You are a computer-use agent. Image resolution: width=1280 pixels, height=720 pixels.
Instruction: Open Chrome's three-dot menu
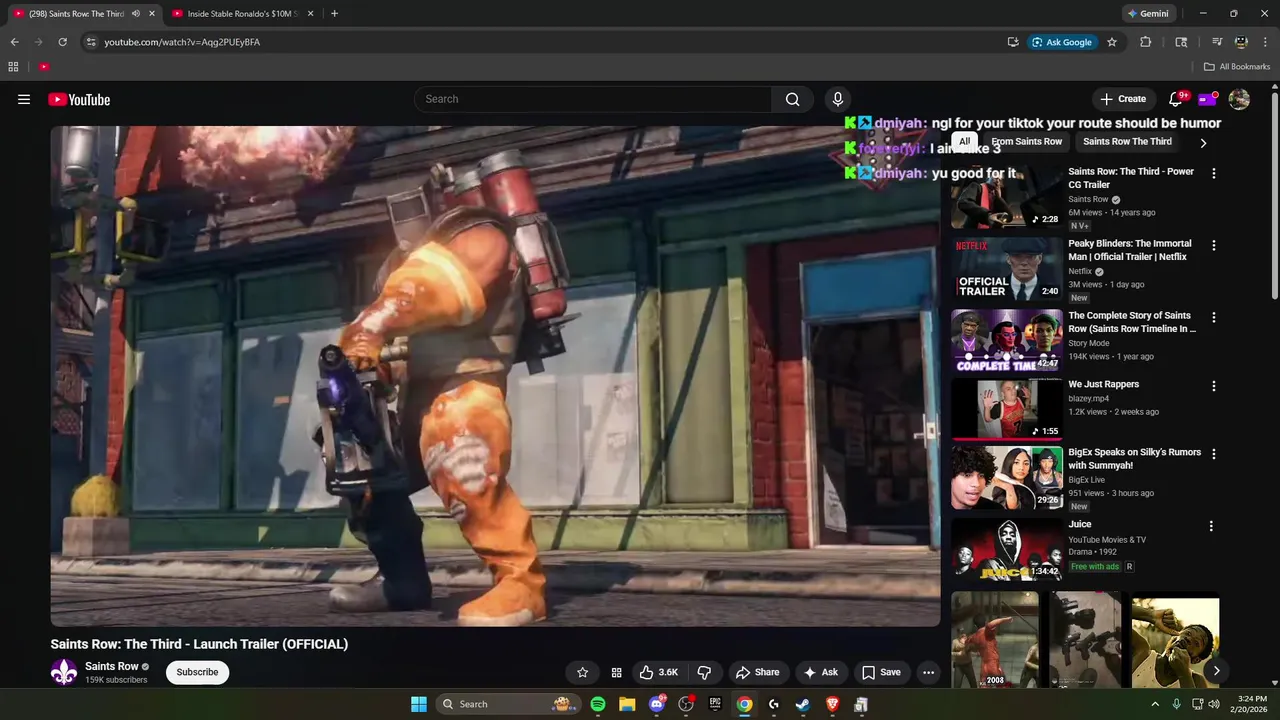[1264, 42]
